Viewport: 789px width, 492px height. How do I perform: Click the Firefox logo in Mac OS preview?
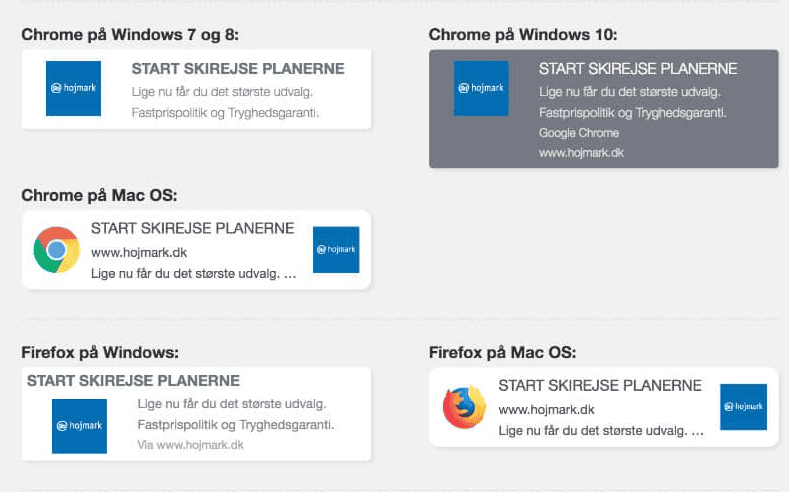tap(464, 406)
